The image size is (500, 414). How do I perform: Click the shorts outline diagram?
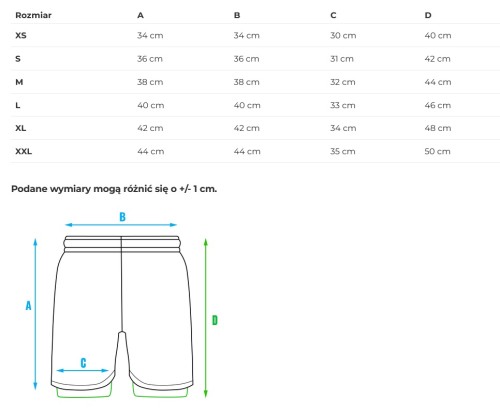tap(122, 317)
